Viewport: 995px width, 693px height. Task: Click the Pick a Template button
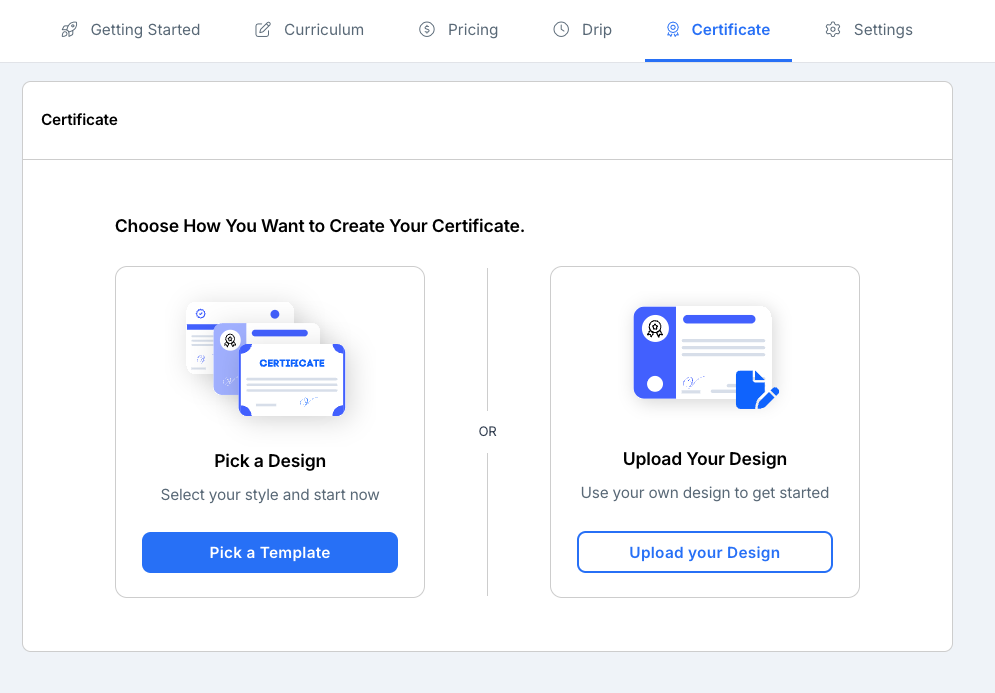pos(269,552)
